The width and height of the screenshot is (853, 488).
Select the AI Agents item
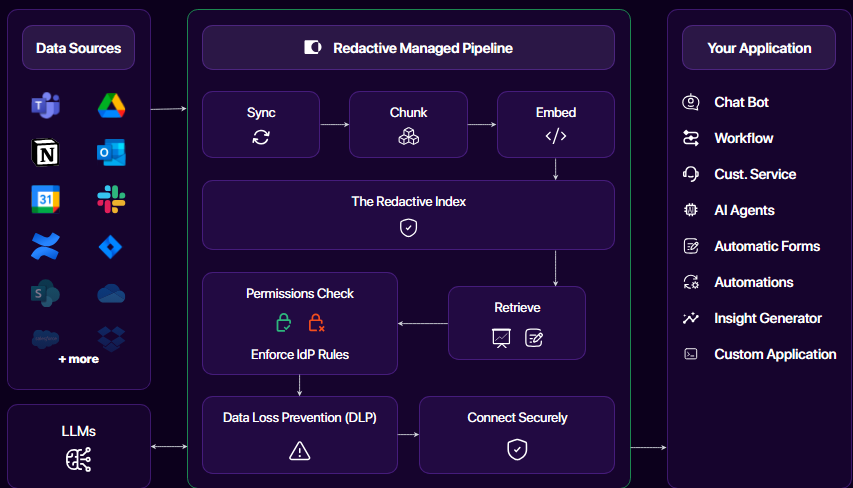pos(743,210)
